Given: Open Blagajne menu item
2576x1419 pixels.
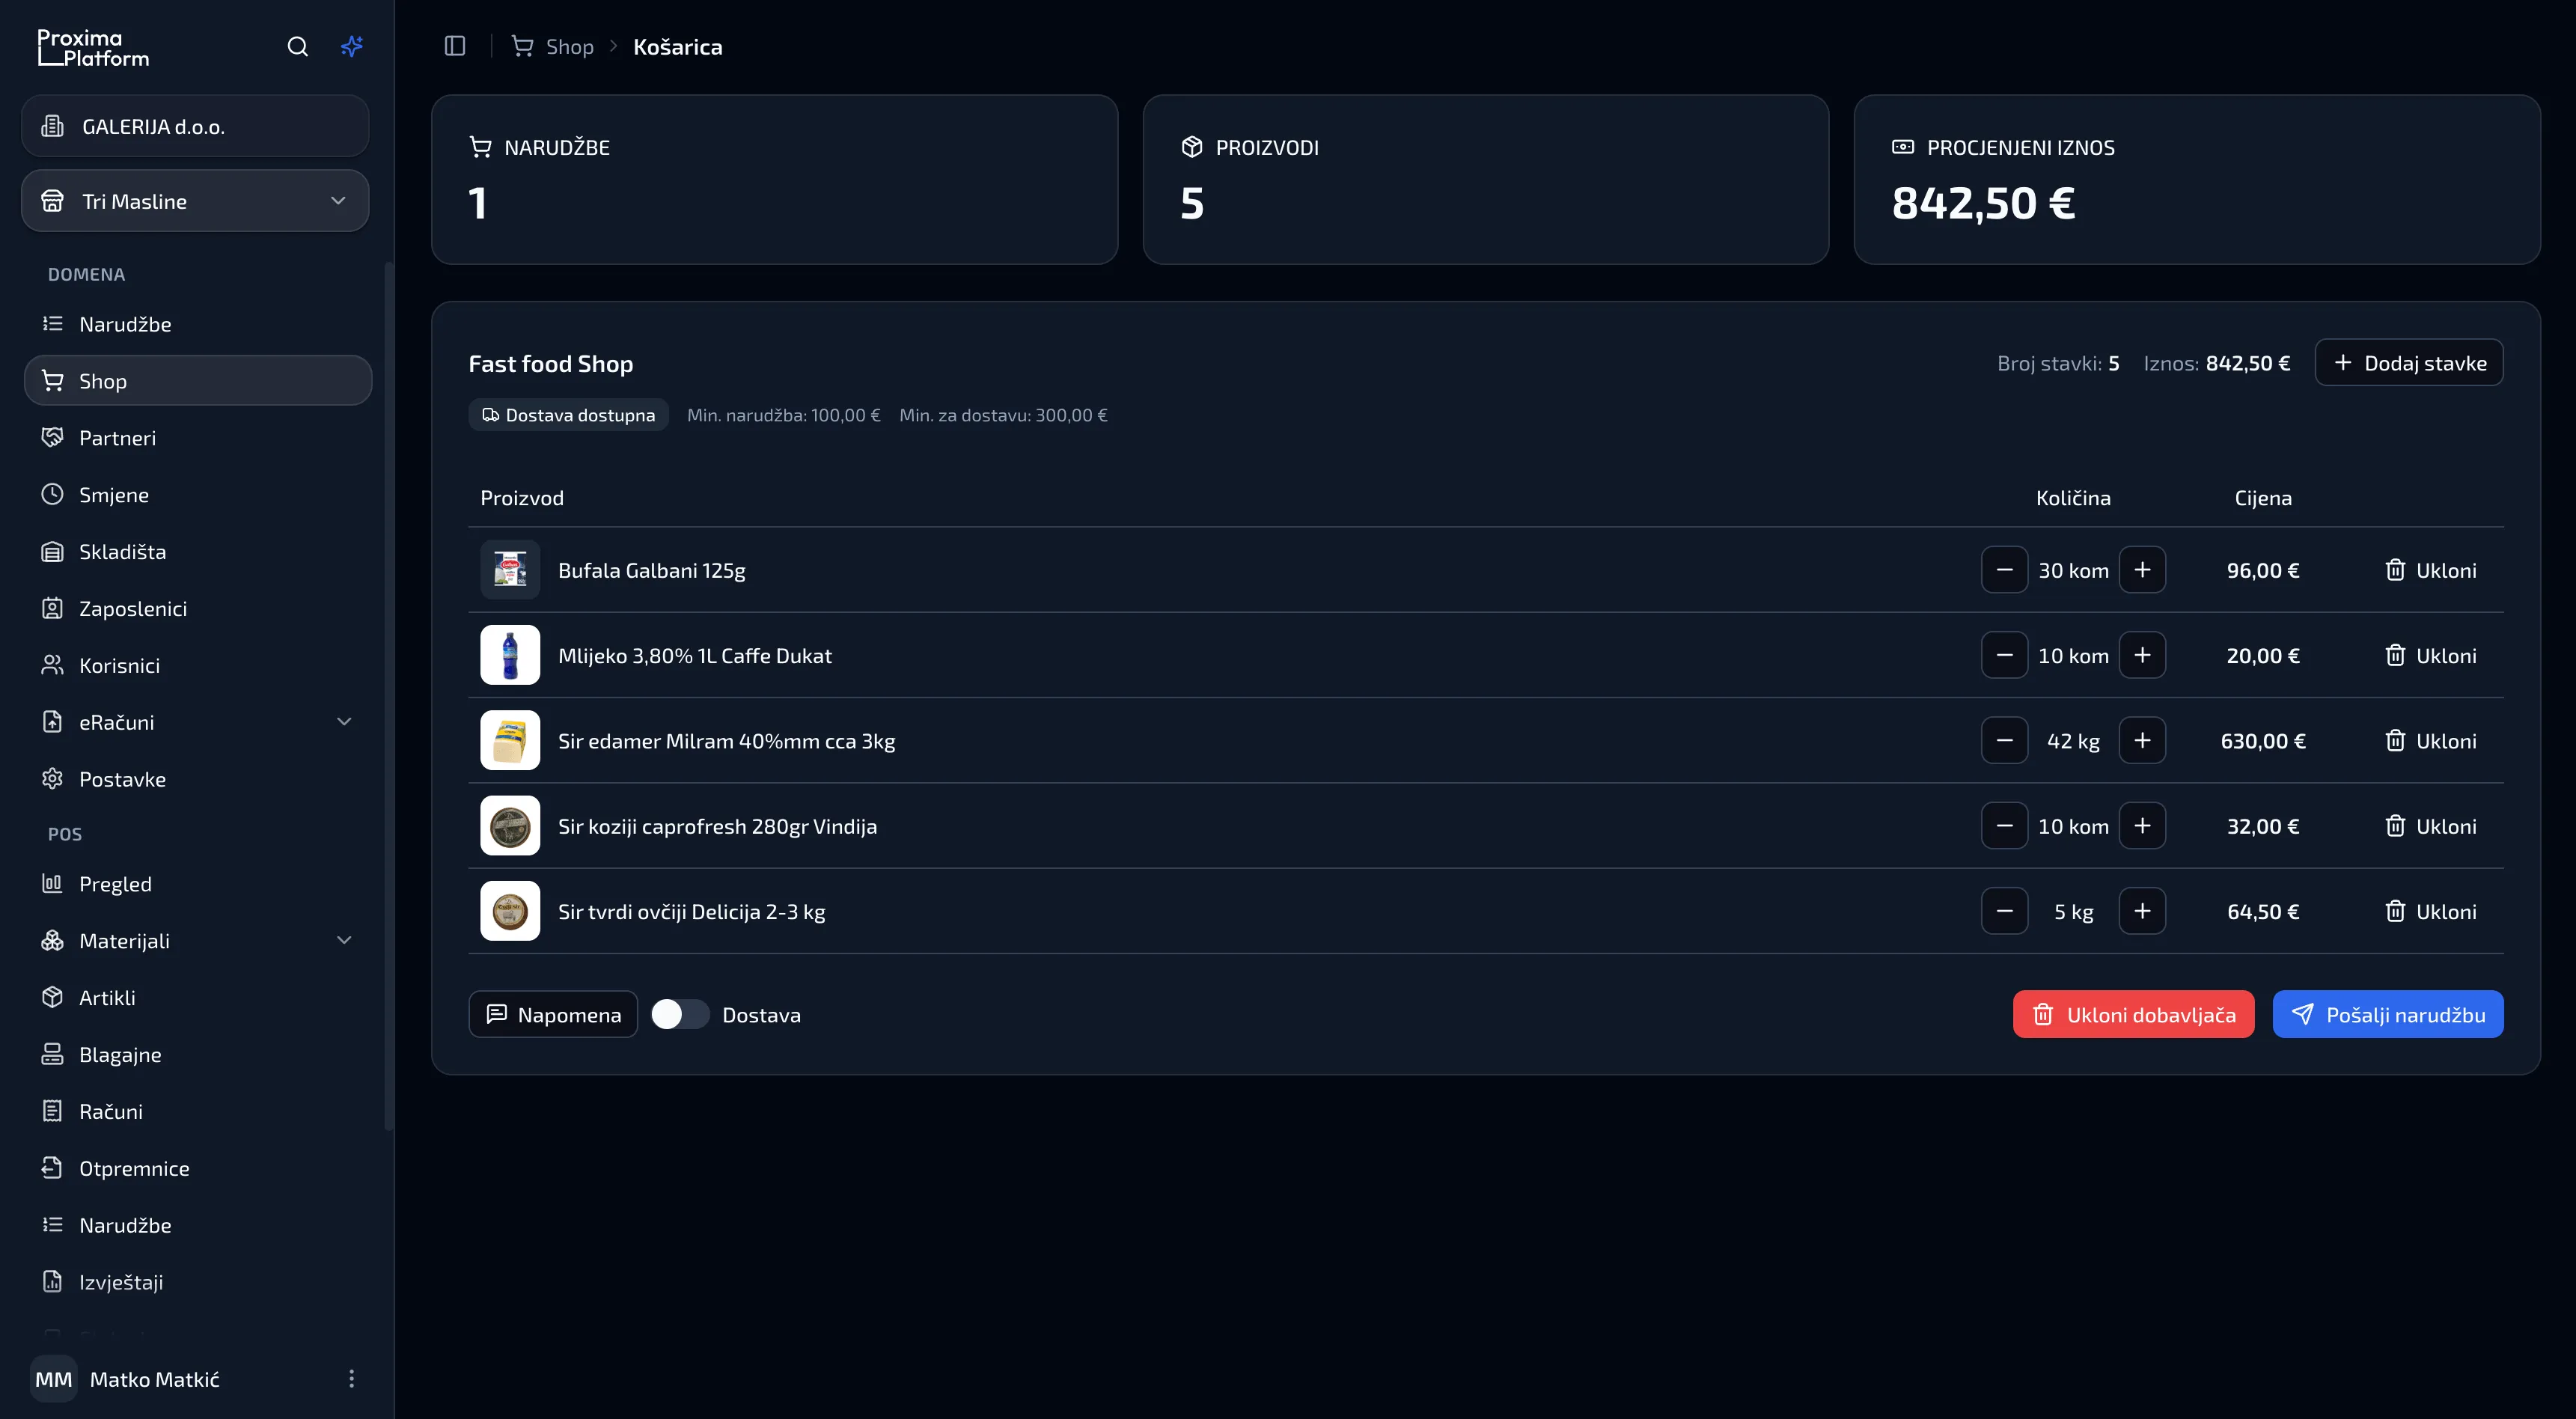Looking at the screenshot, I should [198, 1055].
